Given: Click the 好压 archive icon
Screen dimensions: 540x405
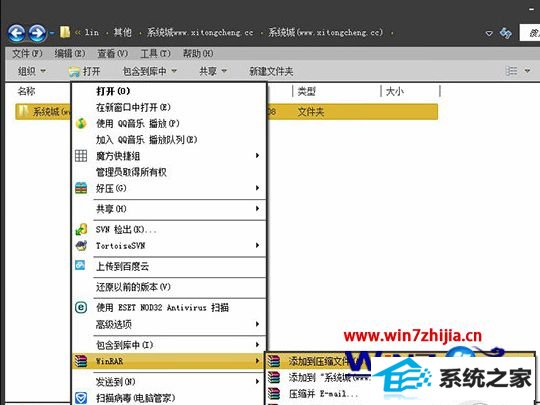Looking at the screenshot, I should tap(81, 188).
